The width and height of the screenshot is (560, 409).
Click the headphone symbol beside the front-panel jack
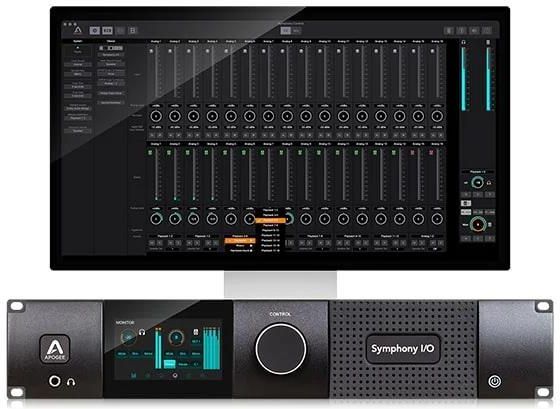tap(71, 382)
